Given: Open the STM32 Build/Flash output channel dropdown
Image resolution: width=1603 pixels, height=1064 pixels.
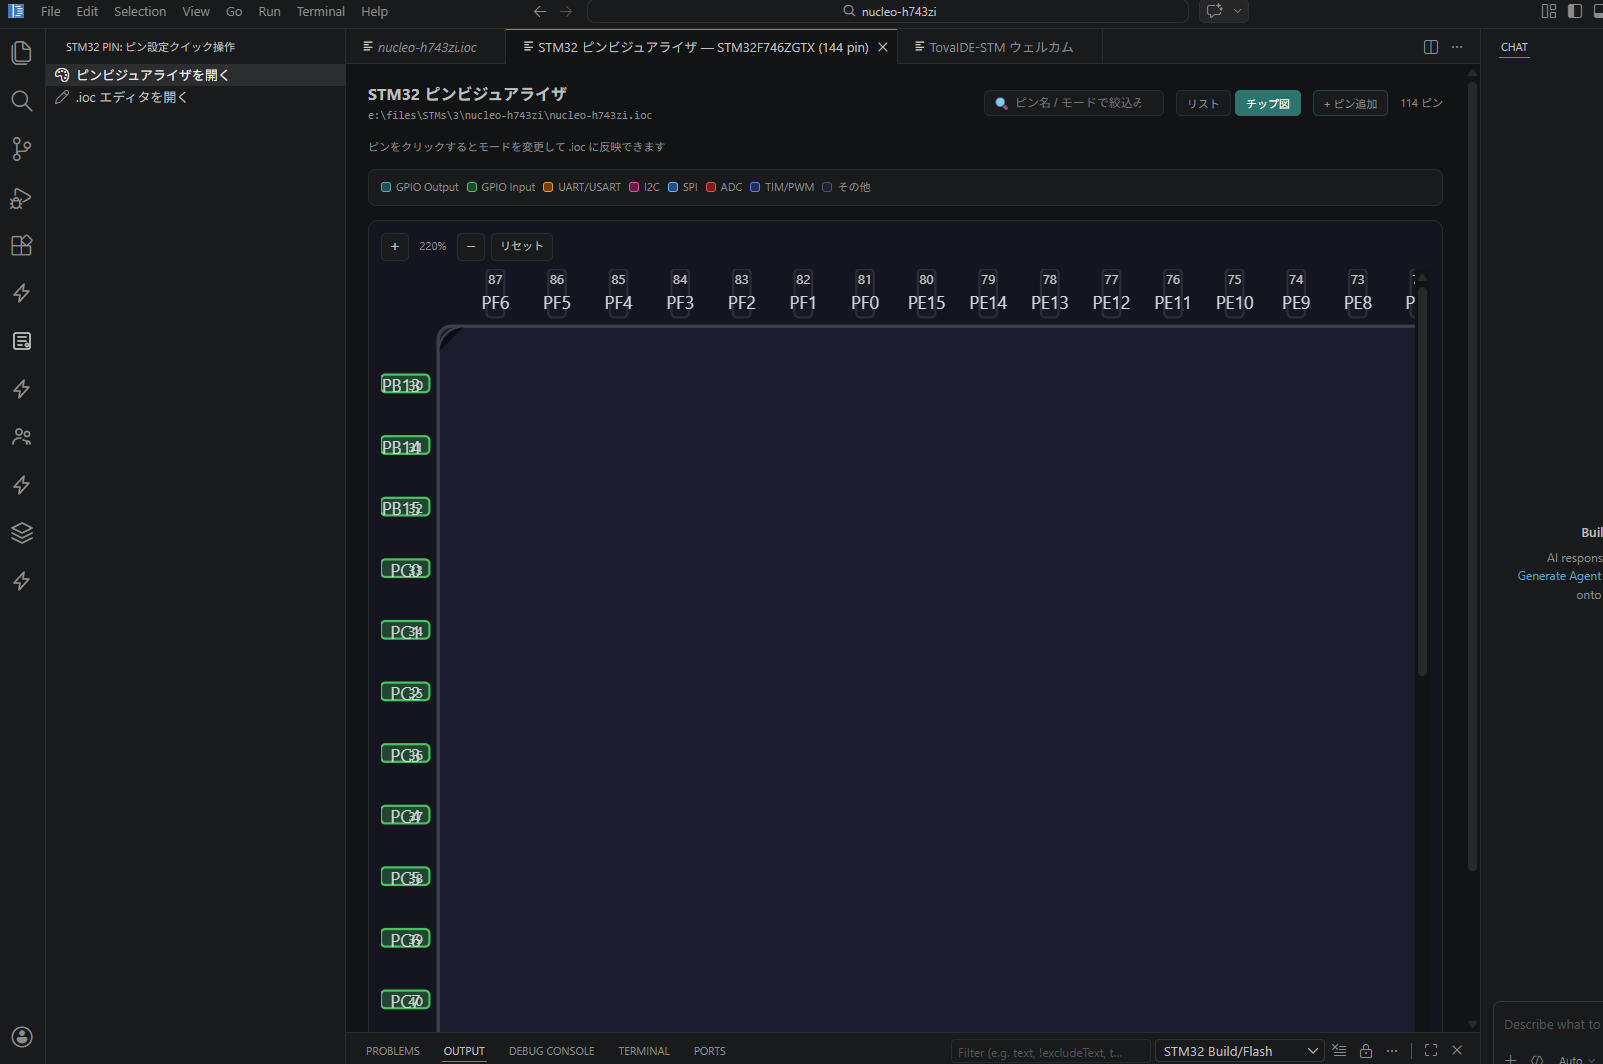Looking at the screenshot, I should click(1240, 1051).
